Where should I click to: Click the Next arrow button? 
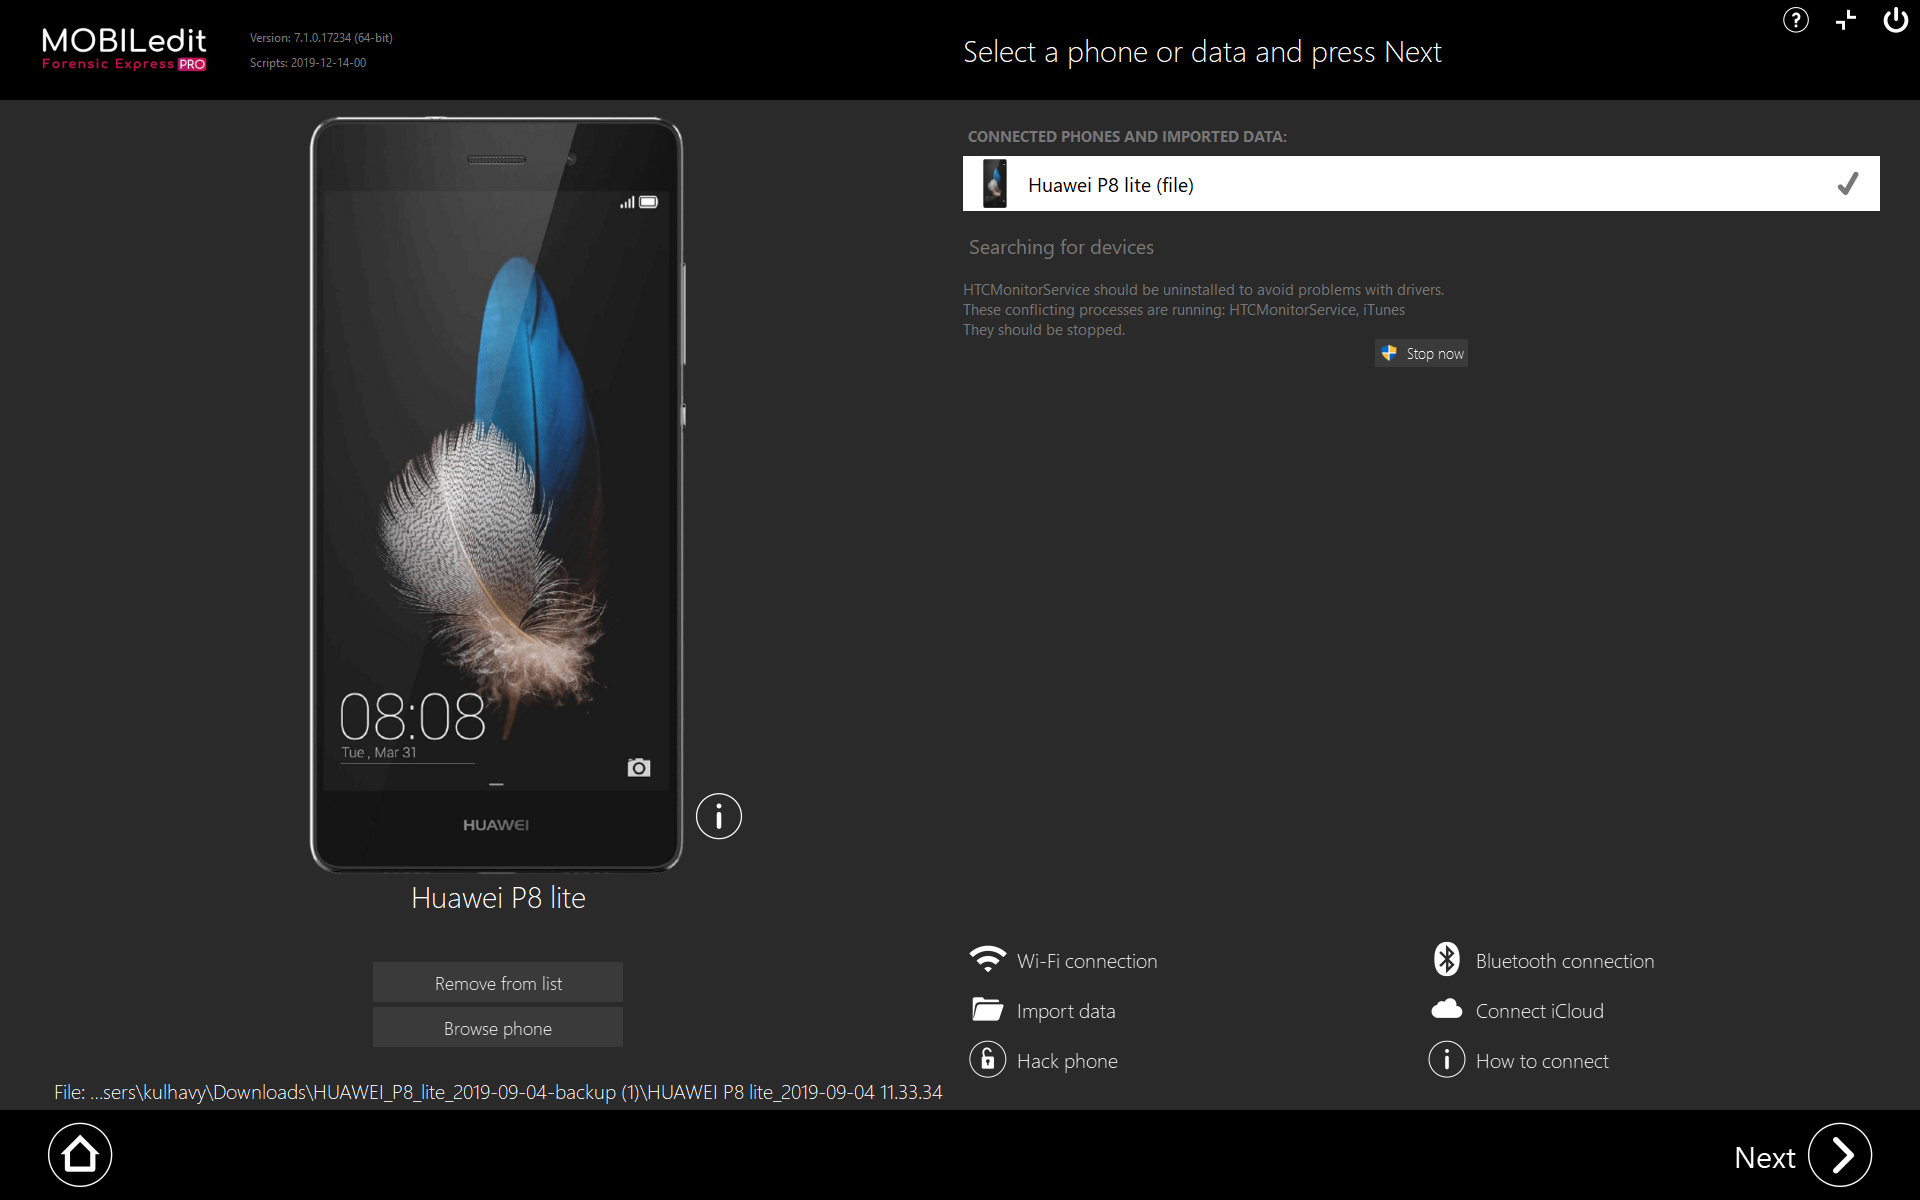(1839, 1155)
